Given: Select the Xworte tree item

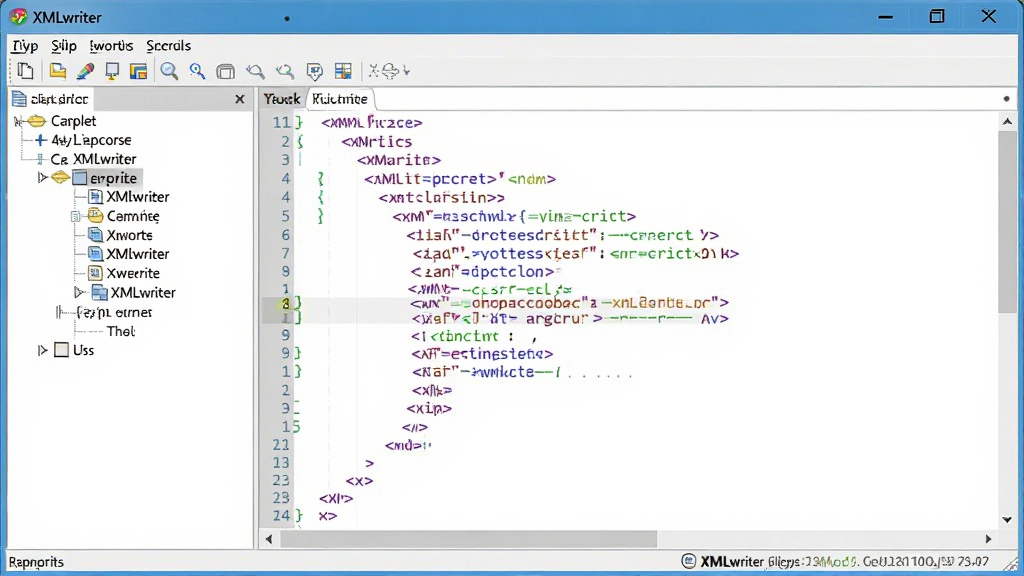Looking at the screenshot, I should tap(129, 235).
